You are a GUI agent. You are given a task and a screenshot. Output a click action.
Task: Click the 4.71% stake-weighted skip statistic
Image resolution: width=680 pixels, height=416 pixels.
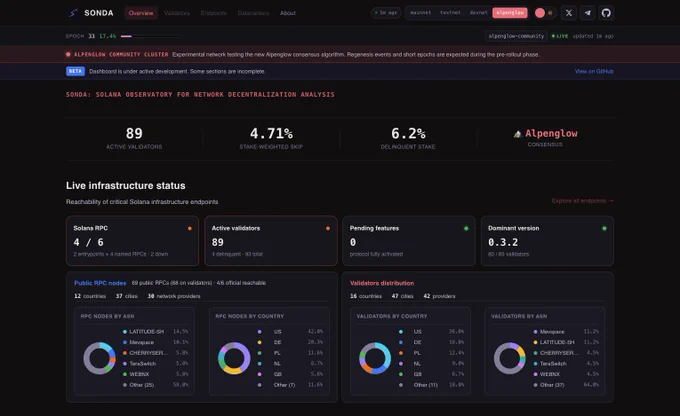[271, 138]
